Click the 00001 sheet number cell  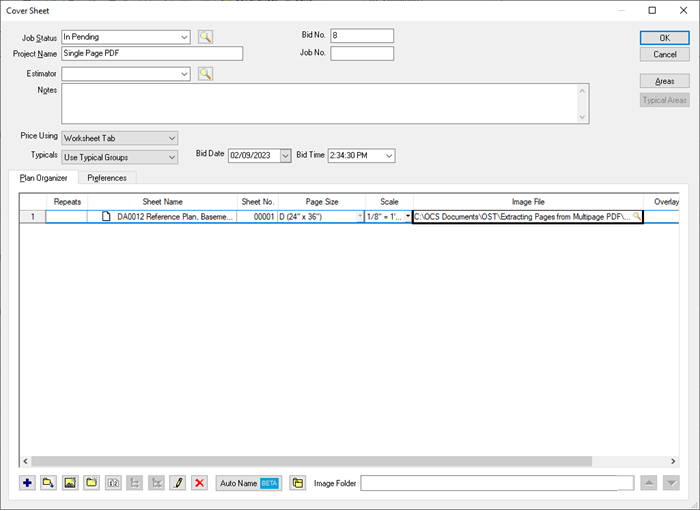coord(258,216)
